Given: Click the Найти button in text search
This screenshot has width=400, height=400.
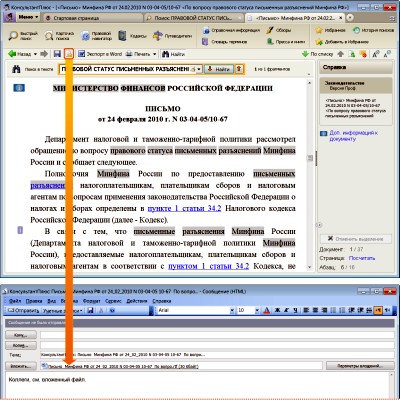Looking at the screenshot, I should (219, 69).
